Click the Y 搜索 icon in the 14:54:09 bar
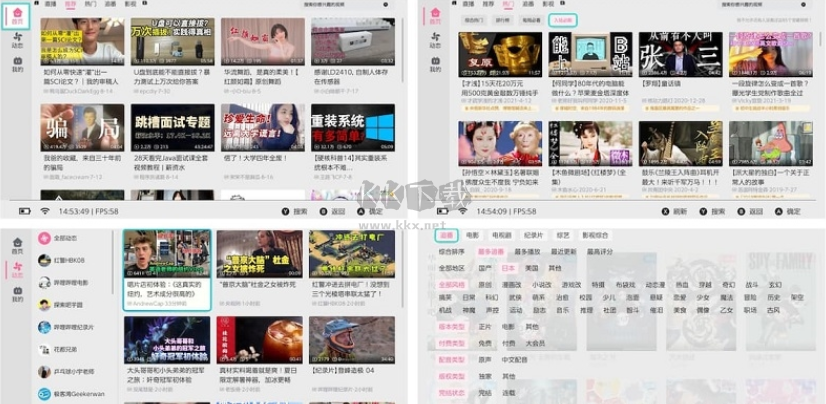Image resolution: width=826 pixels, height=404 pixels. pyautogui.click(x=703, y=211)
